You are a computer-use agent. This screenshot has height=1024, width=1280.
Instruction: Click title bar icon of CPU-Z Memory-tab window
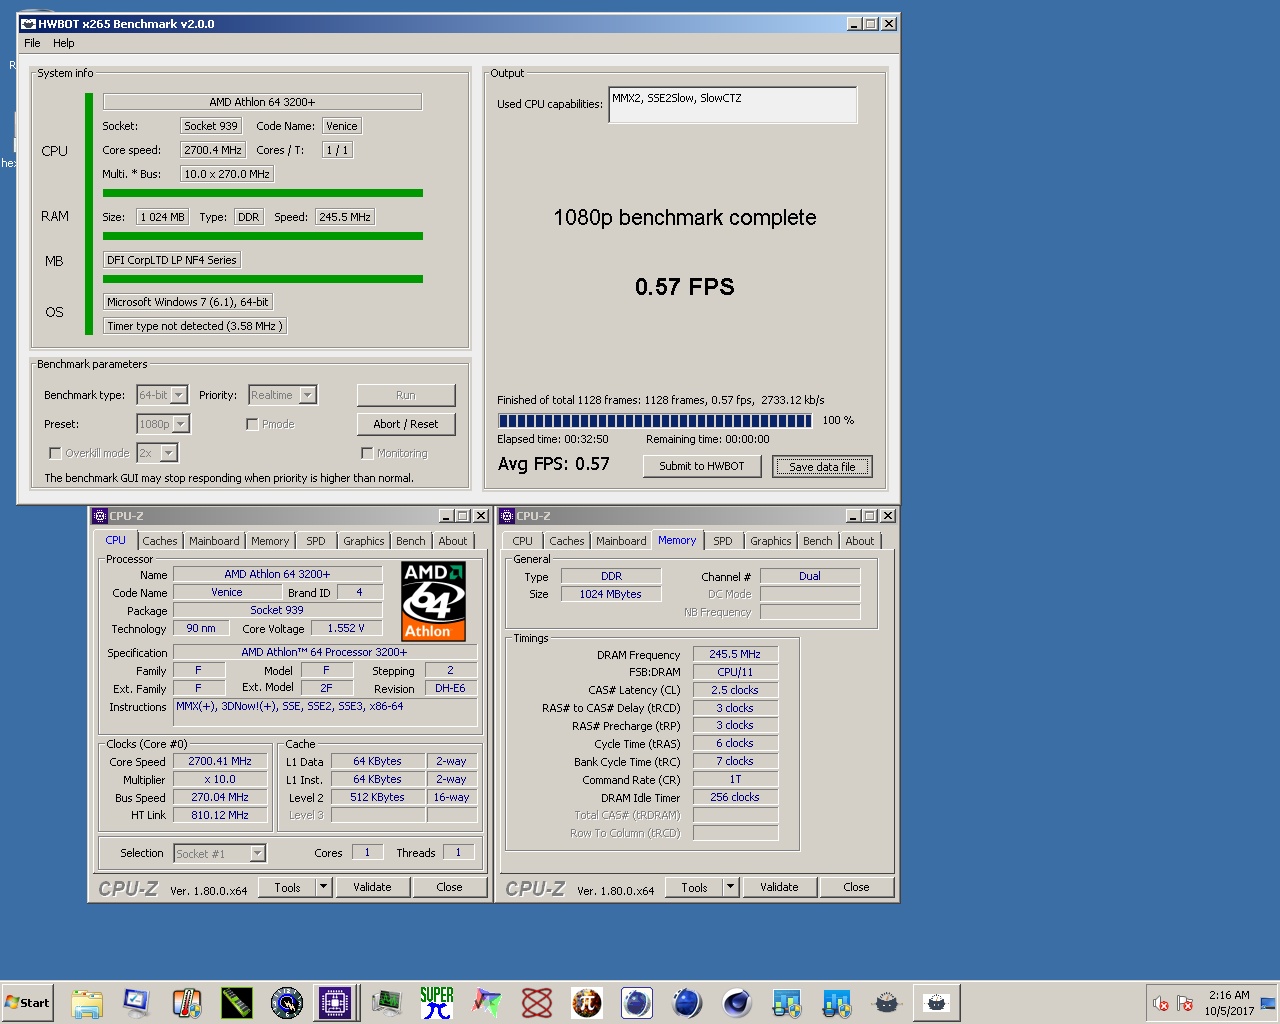click(x=506, y=516)
